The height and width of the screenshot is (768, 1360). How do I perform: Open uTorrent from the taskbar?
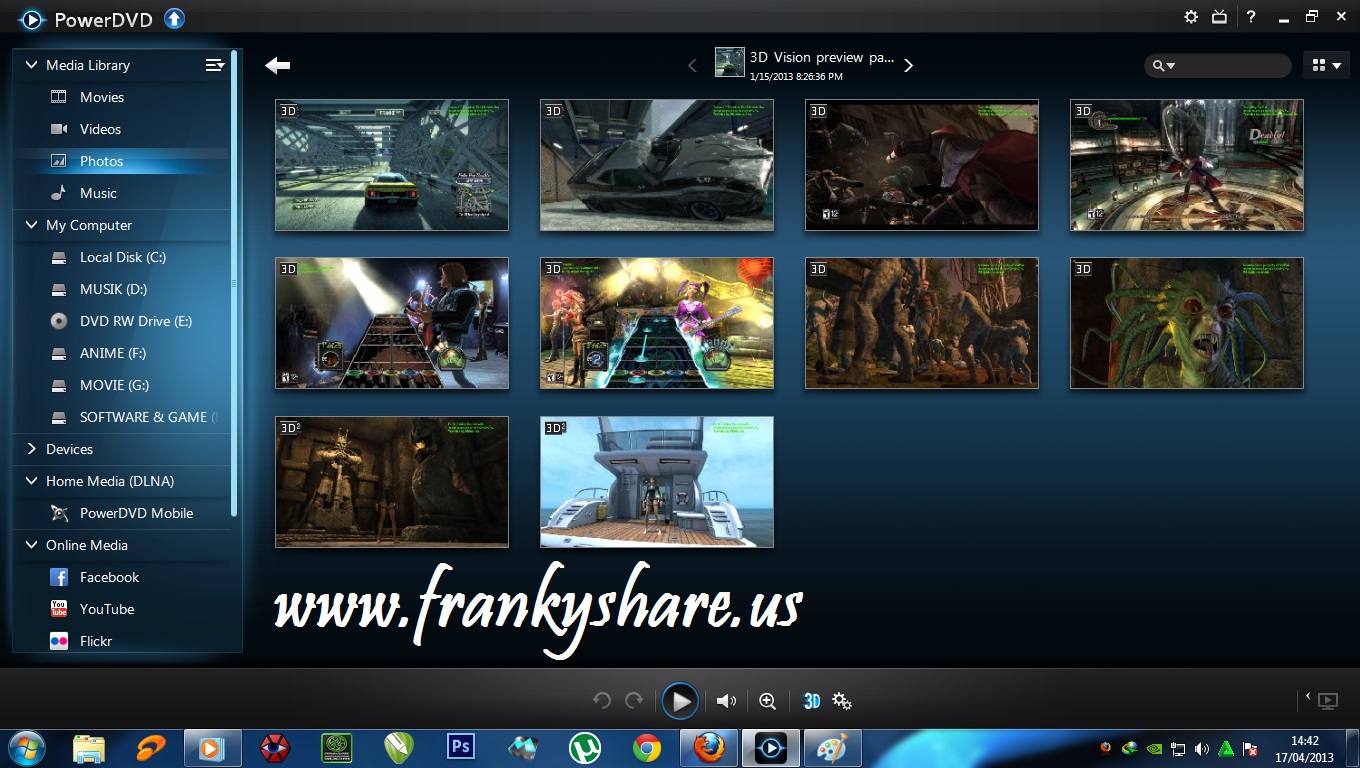[x=584, y=748]
